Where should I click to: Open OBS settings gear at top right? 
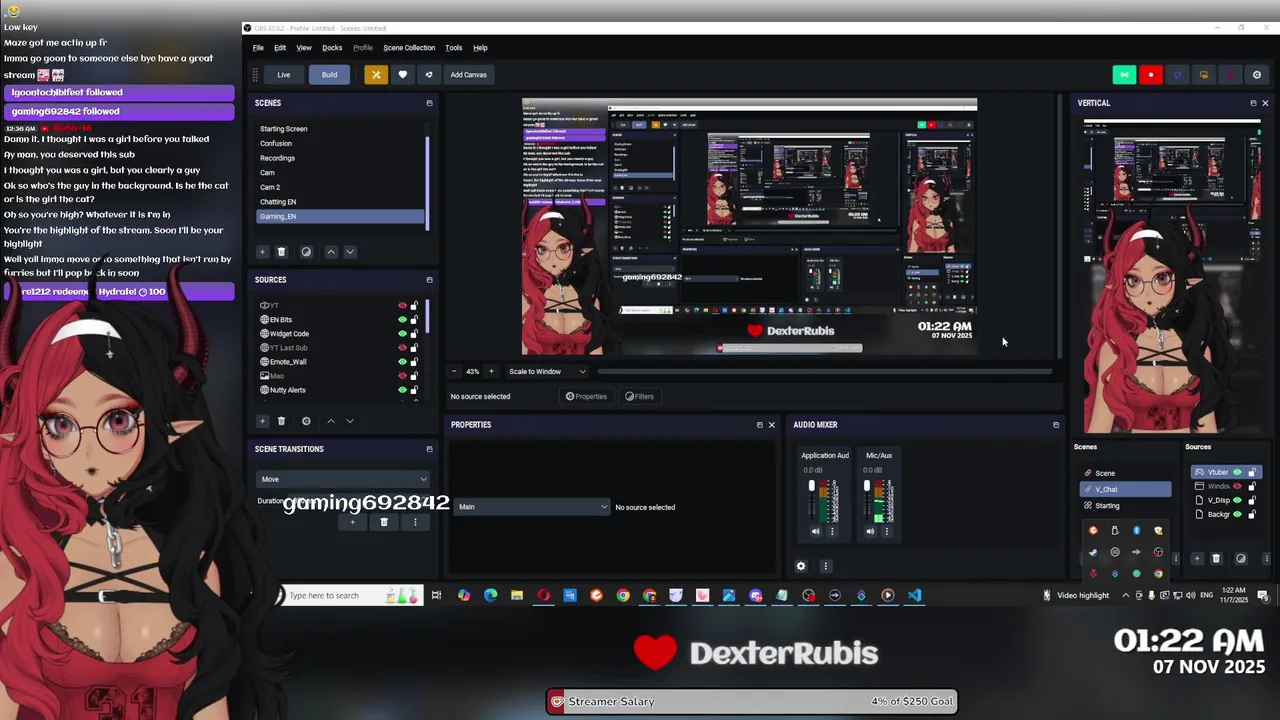[1257, 75]
